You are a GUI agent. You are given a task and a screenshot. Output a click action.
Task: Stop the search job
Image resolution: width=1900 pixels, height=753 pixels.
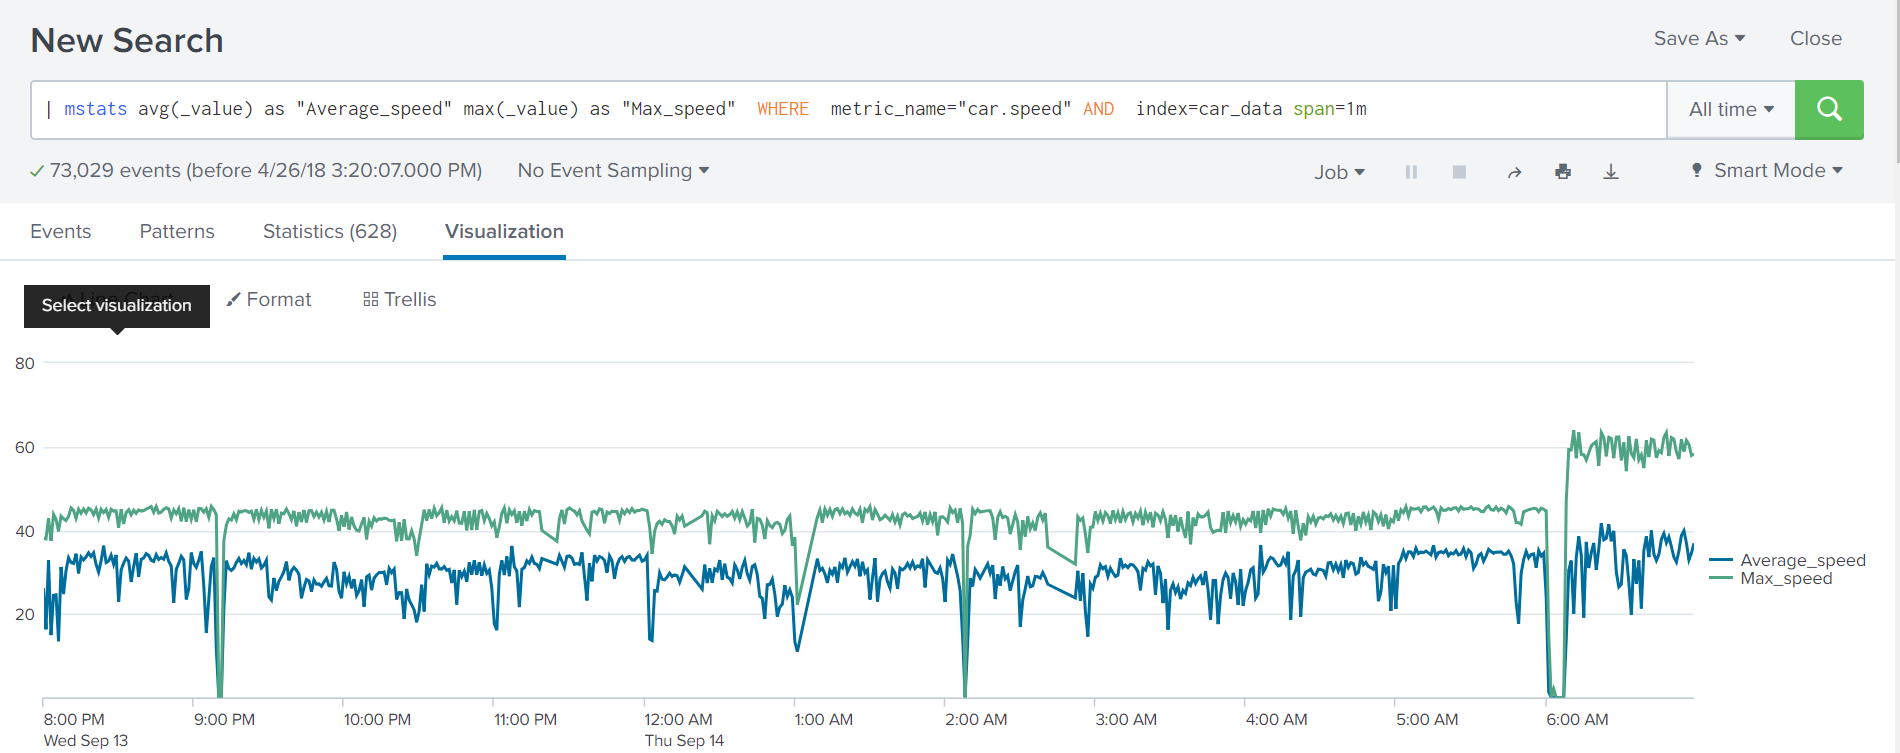pos(1459,172)
